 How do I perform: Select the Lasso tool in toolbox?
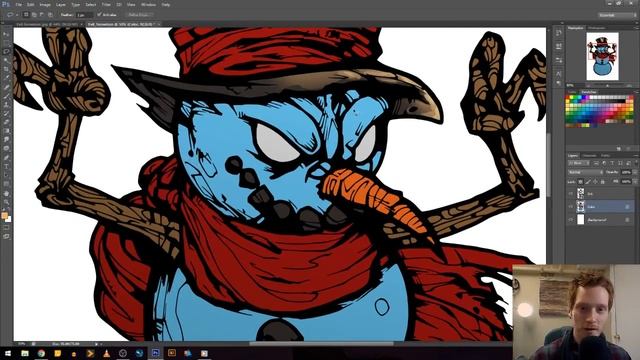click(6, 51)
